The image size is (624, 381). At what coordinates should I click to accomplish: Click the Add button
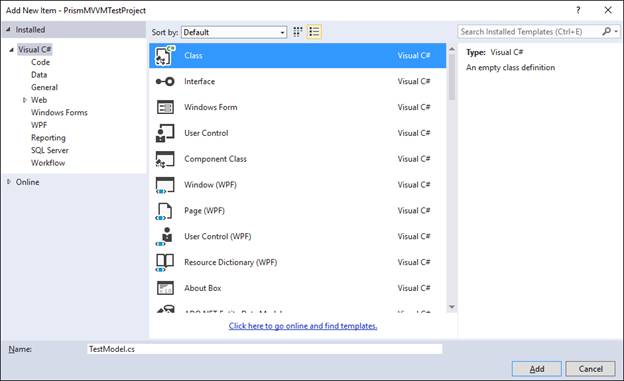[536, 369]
